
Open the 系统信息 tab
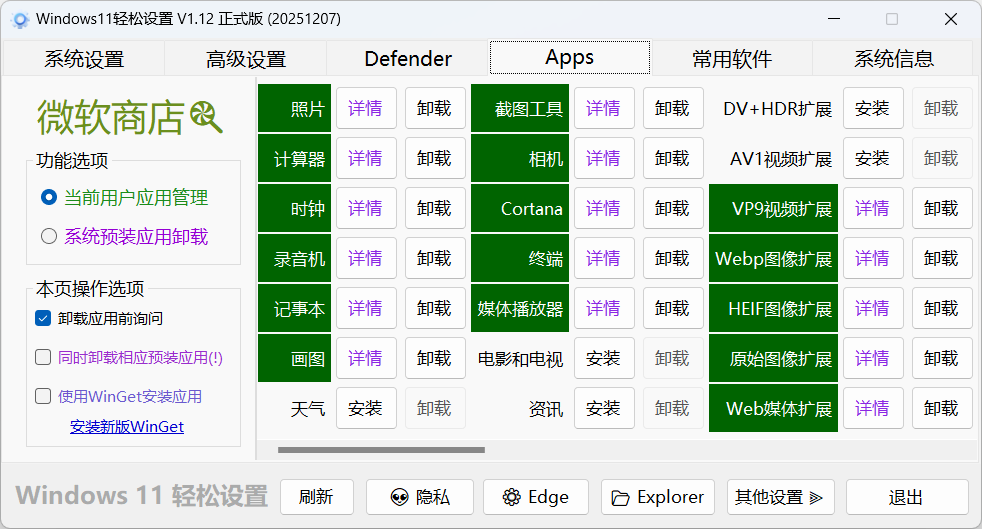[x=894, y=59]
